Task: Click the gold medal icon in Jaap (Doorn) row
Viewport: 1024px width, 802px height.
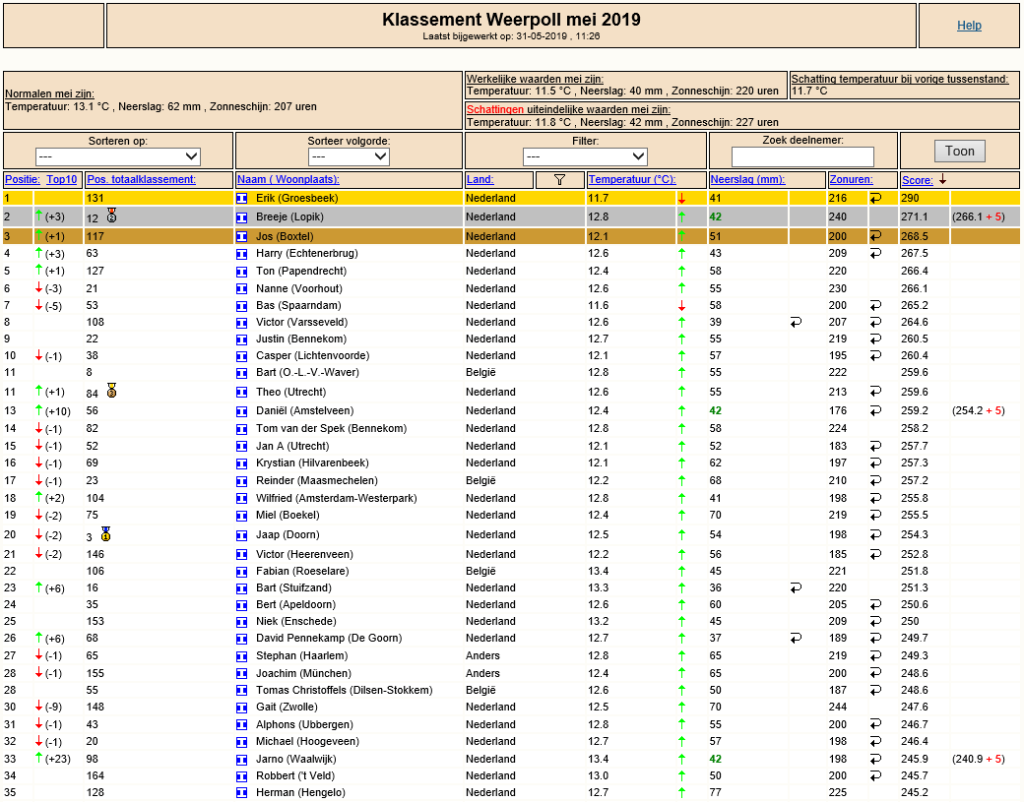Action: [106, 534]
